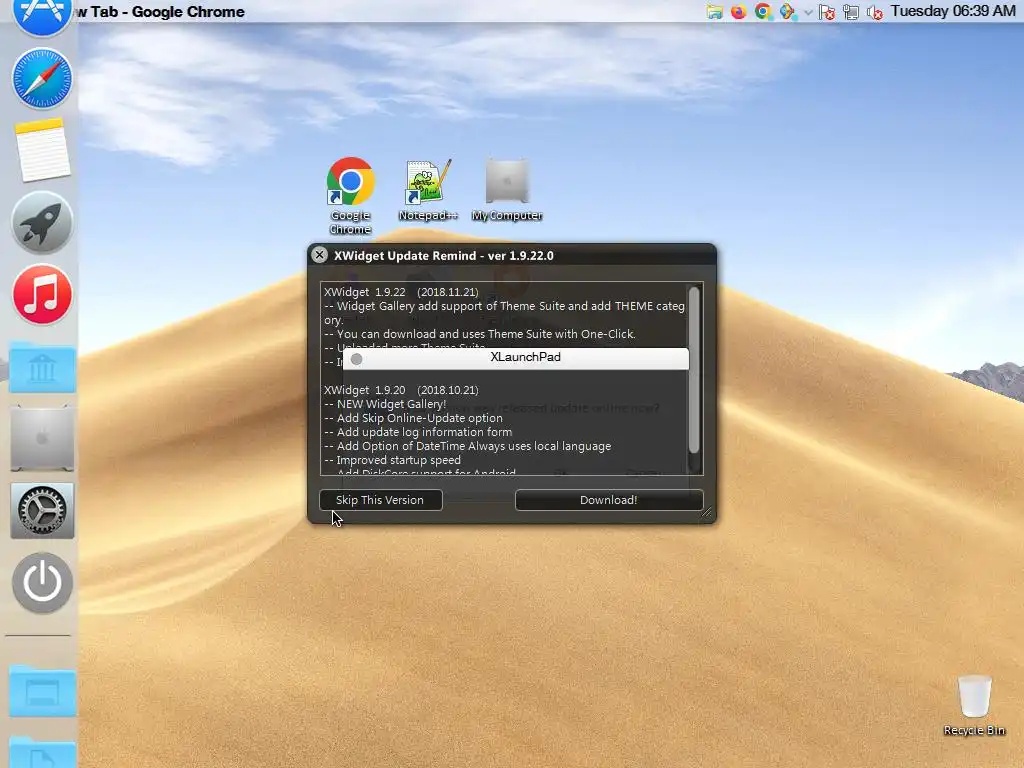Click the Download! button
This screenshot has width=1024, height=768.
pyautogui.click(x=609, y=500)
